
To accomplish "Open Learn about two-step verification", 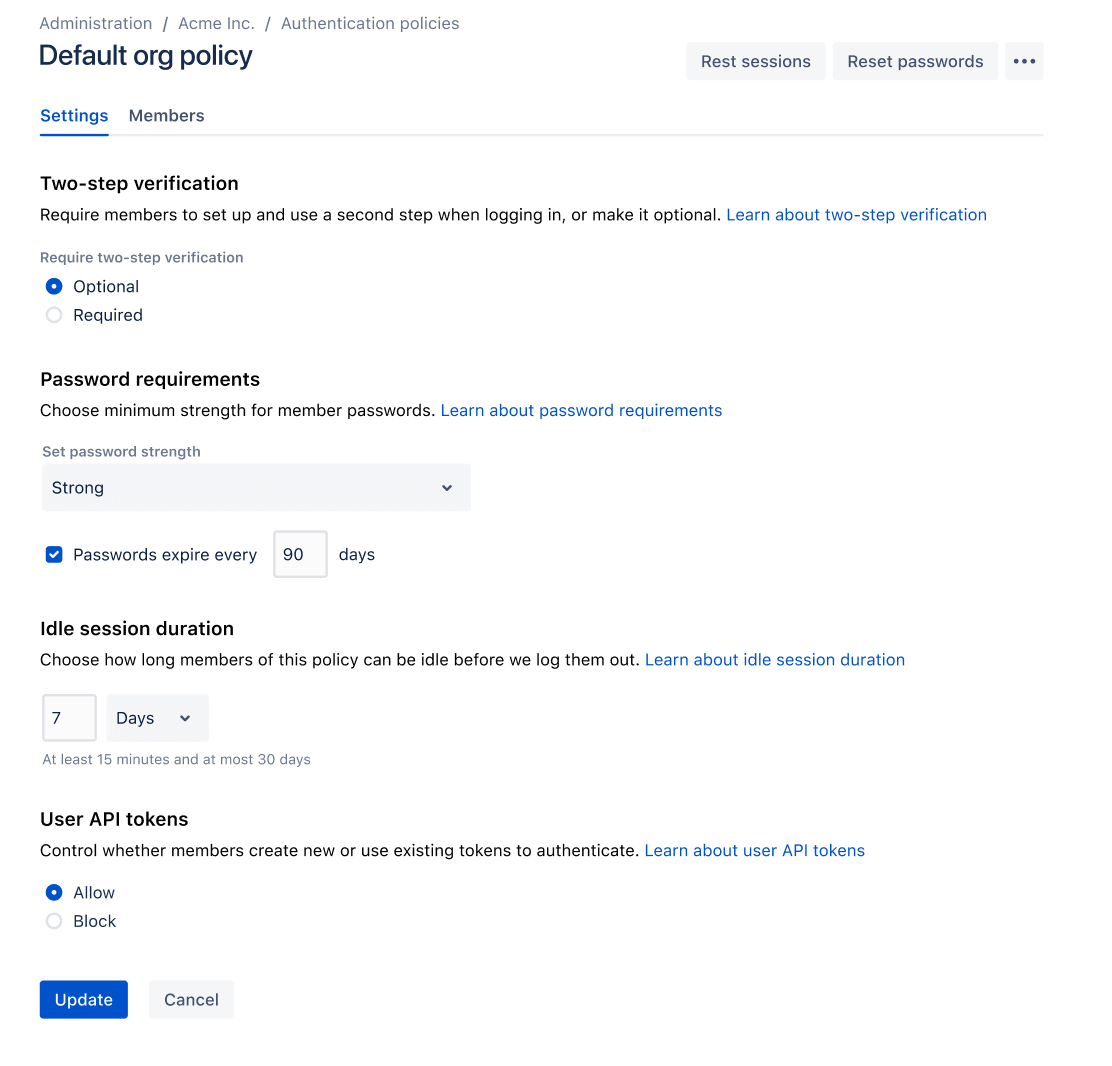I will [x=856, y=214].
